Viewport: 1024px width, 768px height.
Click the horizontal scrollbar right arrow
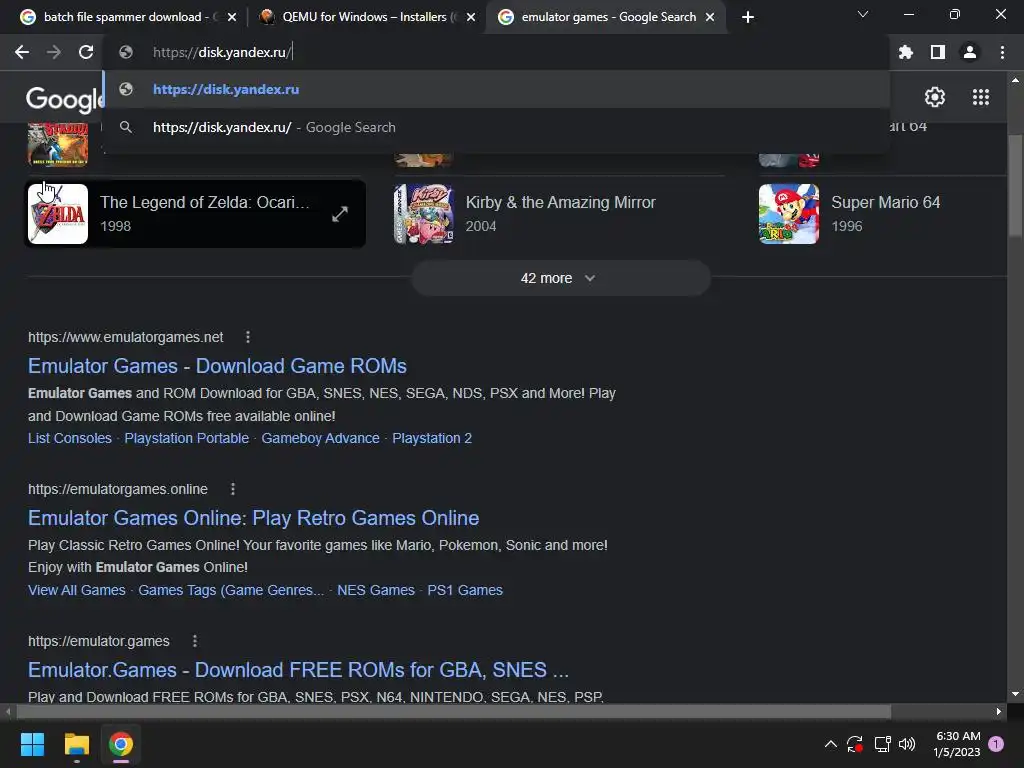click(x=999, y=711)
